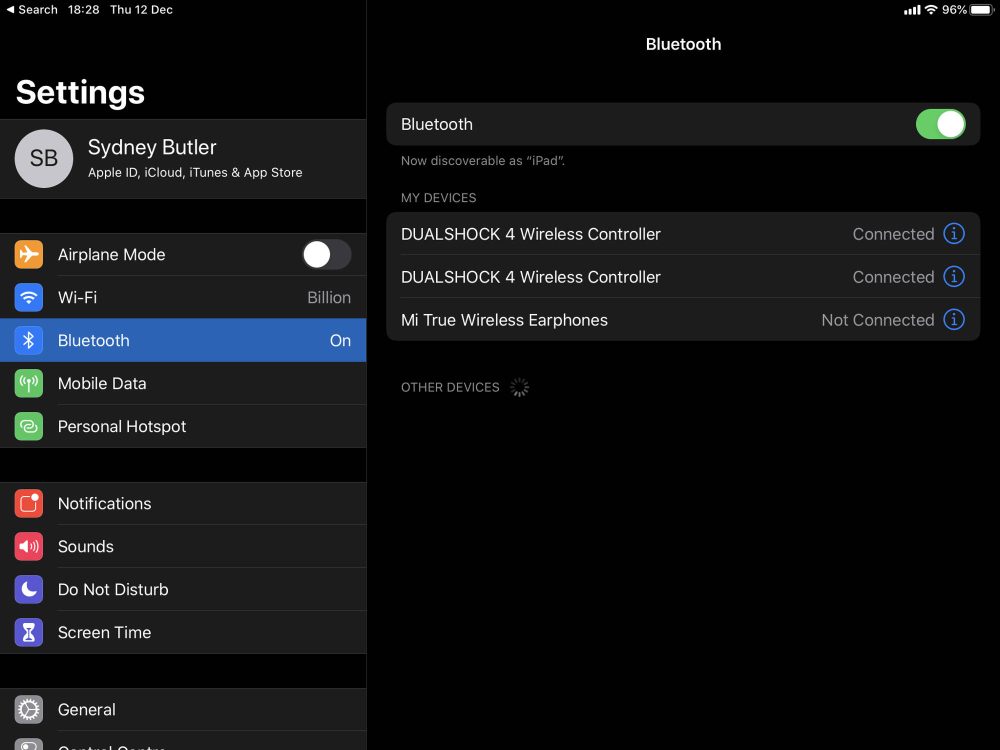Screen dimensions: 1000x750
Task: Tap the Screen Time hourglass icon
Action: (x=29, y=633)
